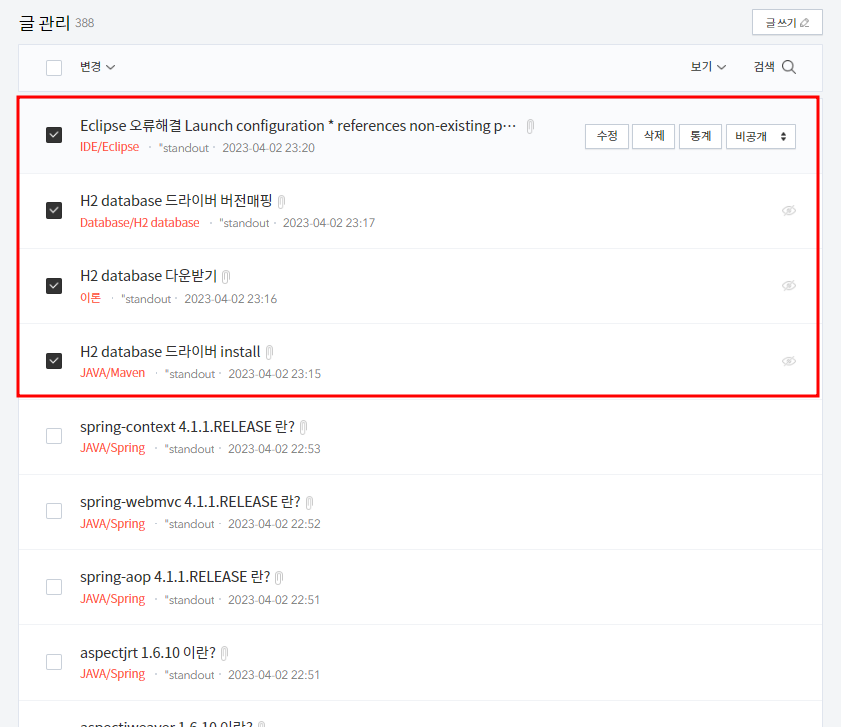Uncheck H2 database 드라이버 버전매핑 checkbox

pyautogui.click(x=54, y=210)
